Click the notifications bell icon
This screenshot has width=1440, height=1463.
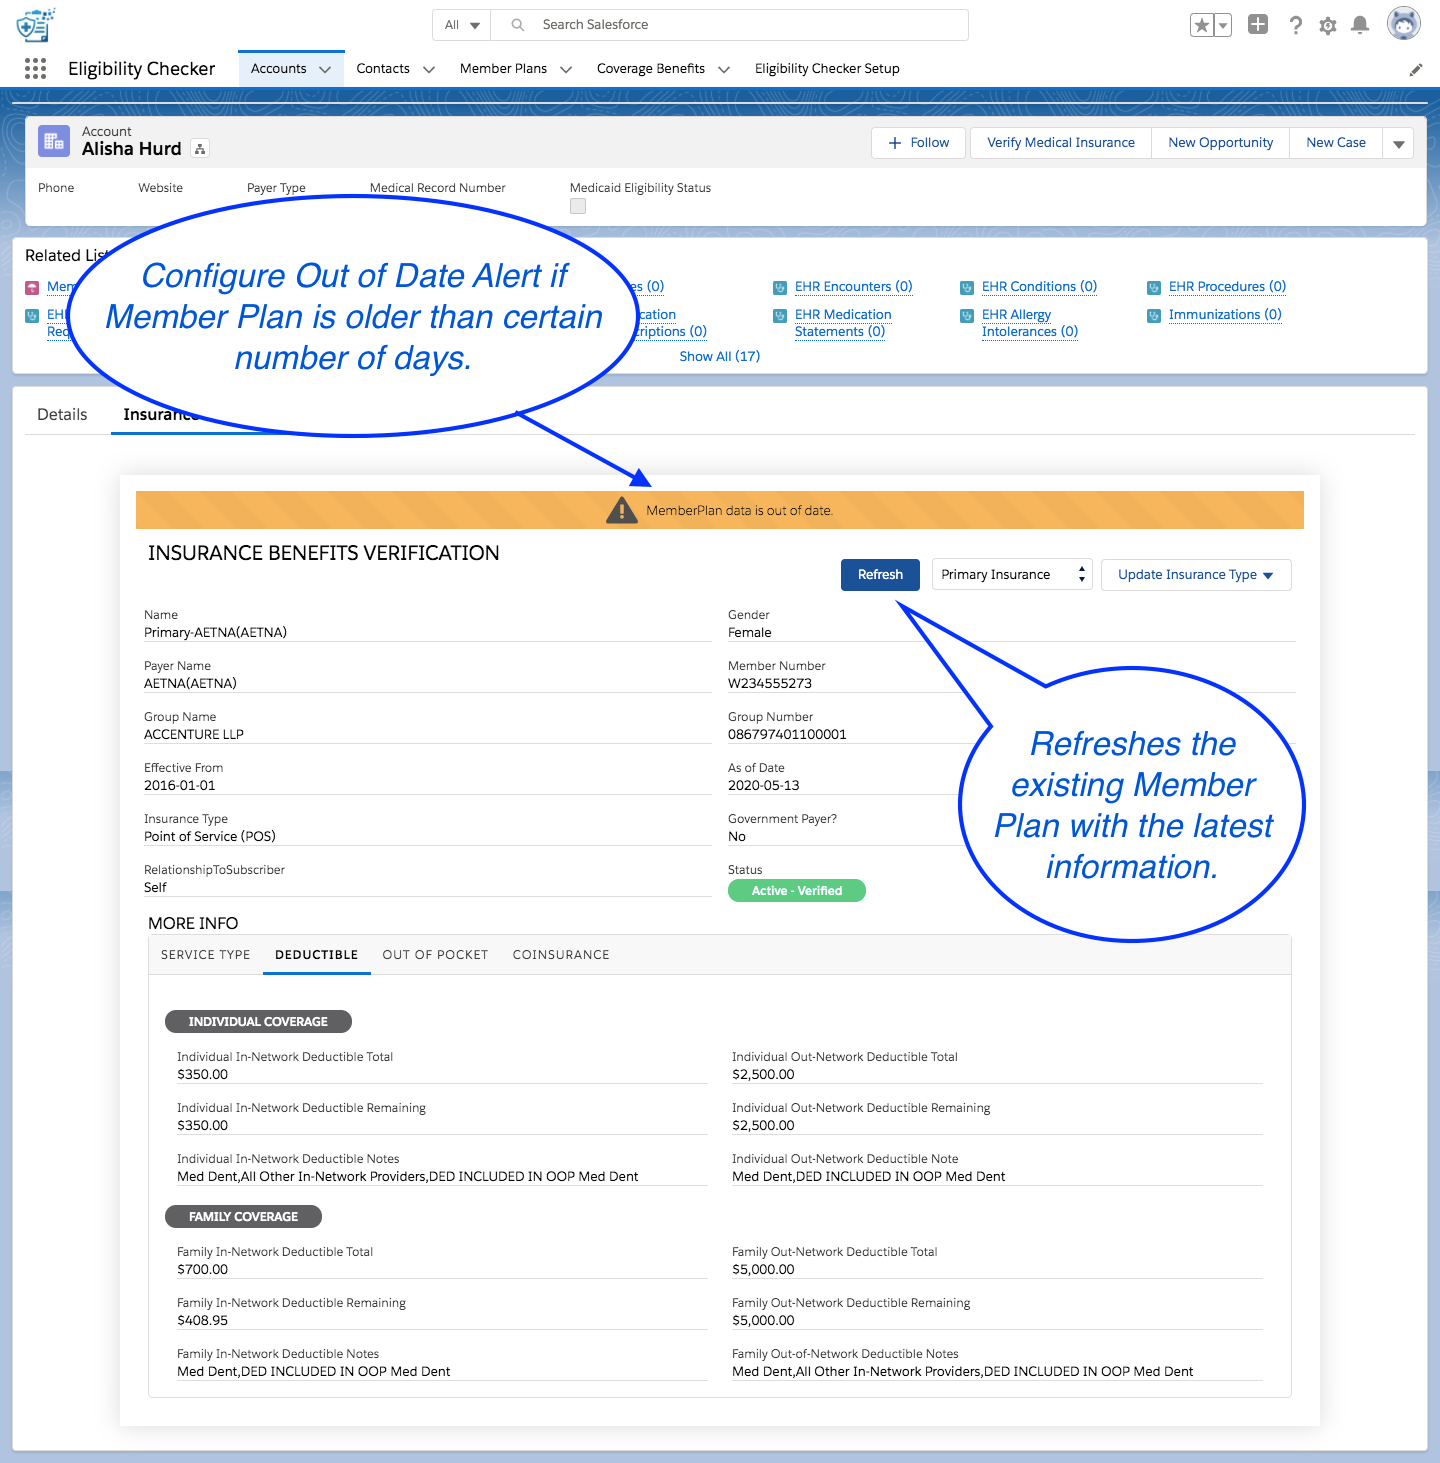pos(1359,25)
